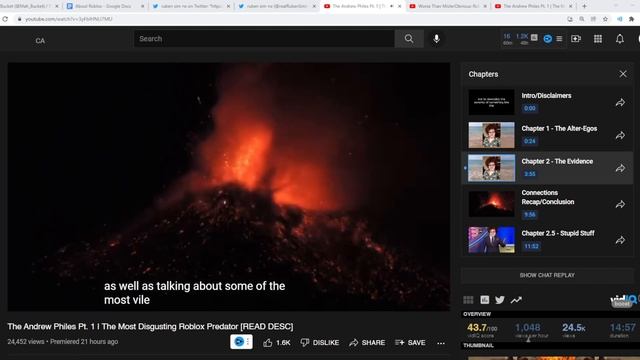Click the SAVE button
This screenshot has width=640, height=360.
point(410,343)
